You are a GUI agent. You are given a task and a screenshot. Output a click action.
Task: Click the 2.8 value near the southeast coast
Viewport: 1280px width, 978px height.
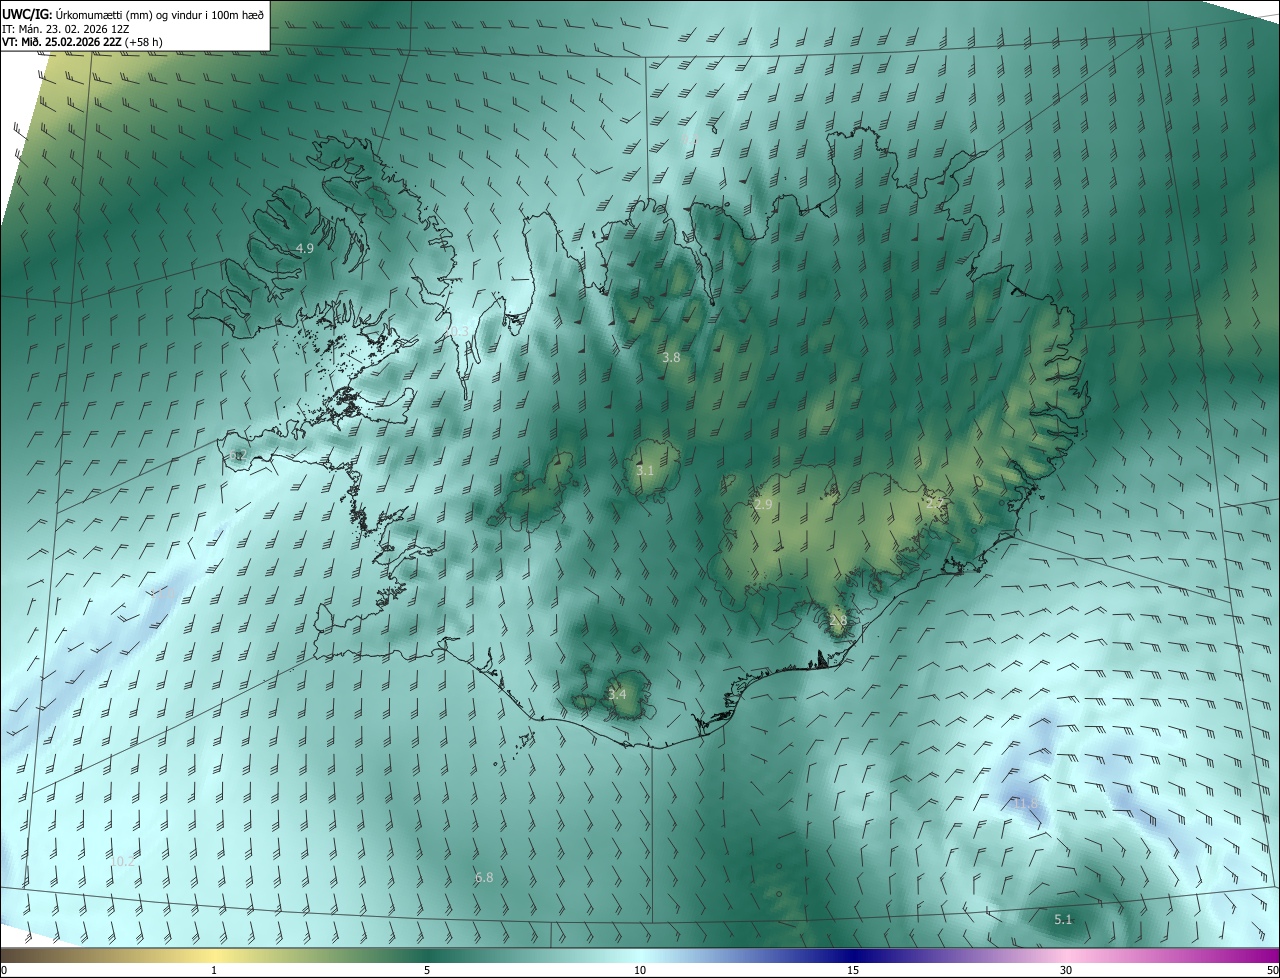[x=838, y=620]
